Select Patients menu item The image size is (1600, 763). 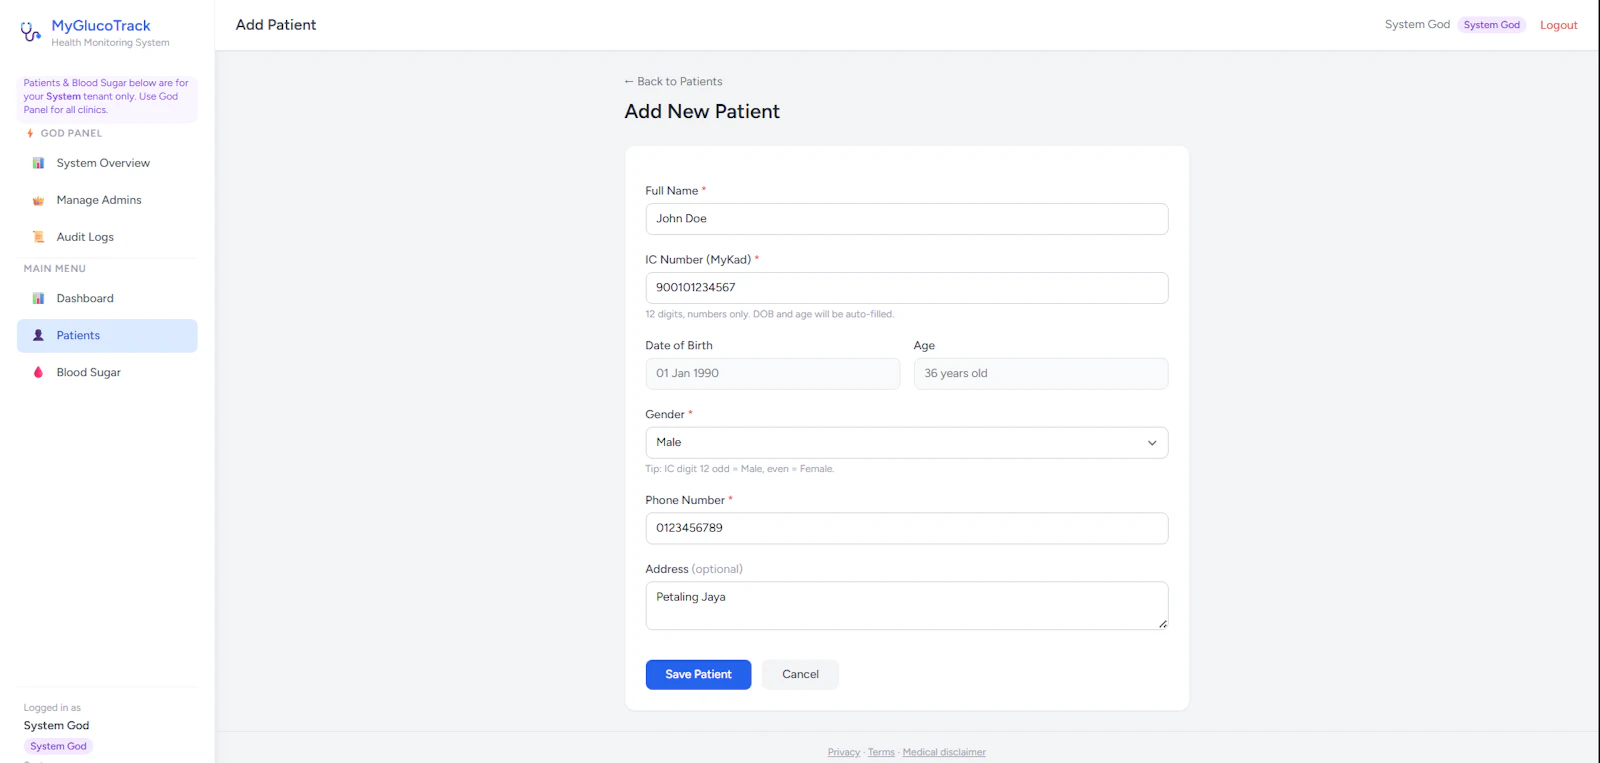[107, 335]
